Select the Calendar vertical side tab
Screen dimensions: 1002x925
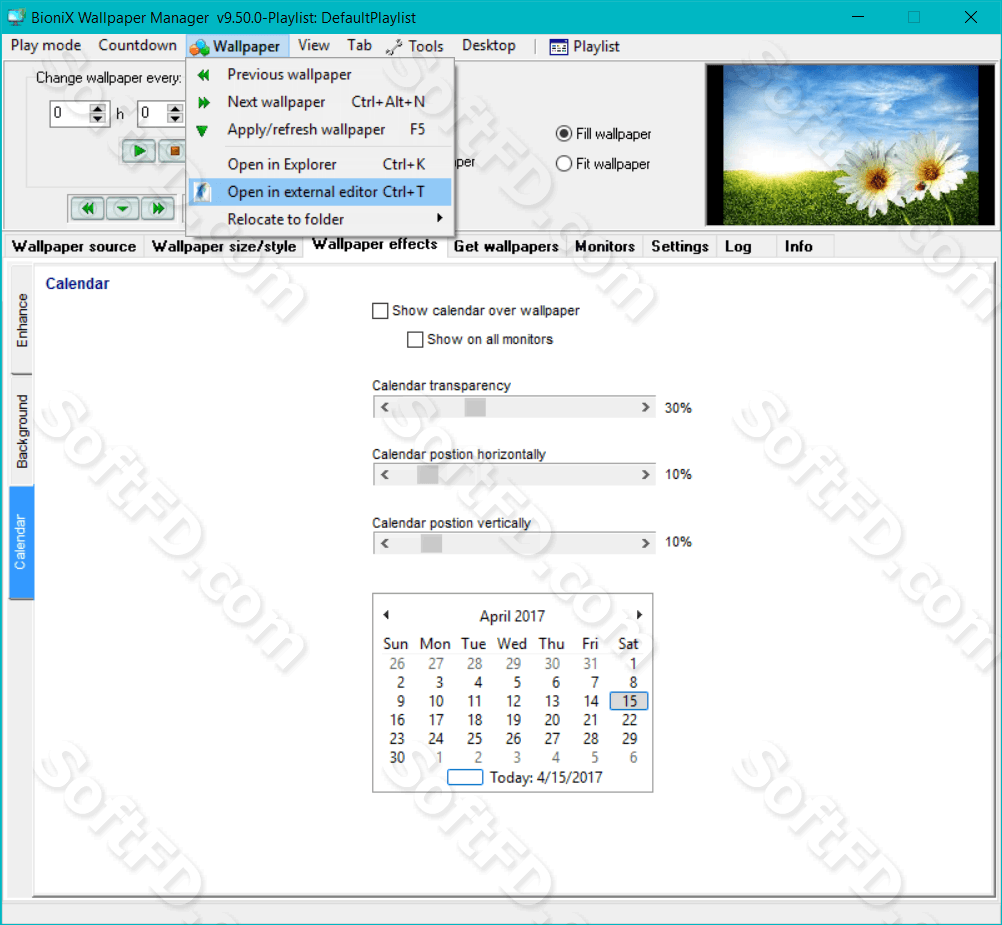click(x=21, y=542)
